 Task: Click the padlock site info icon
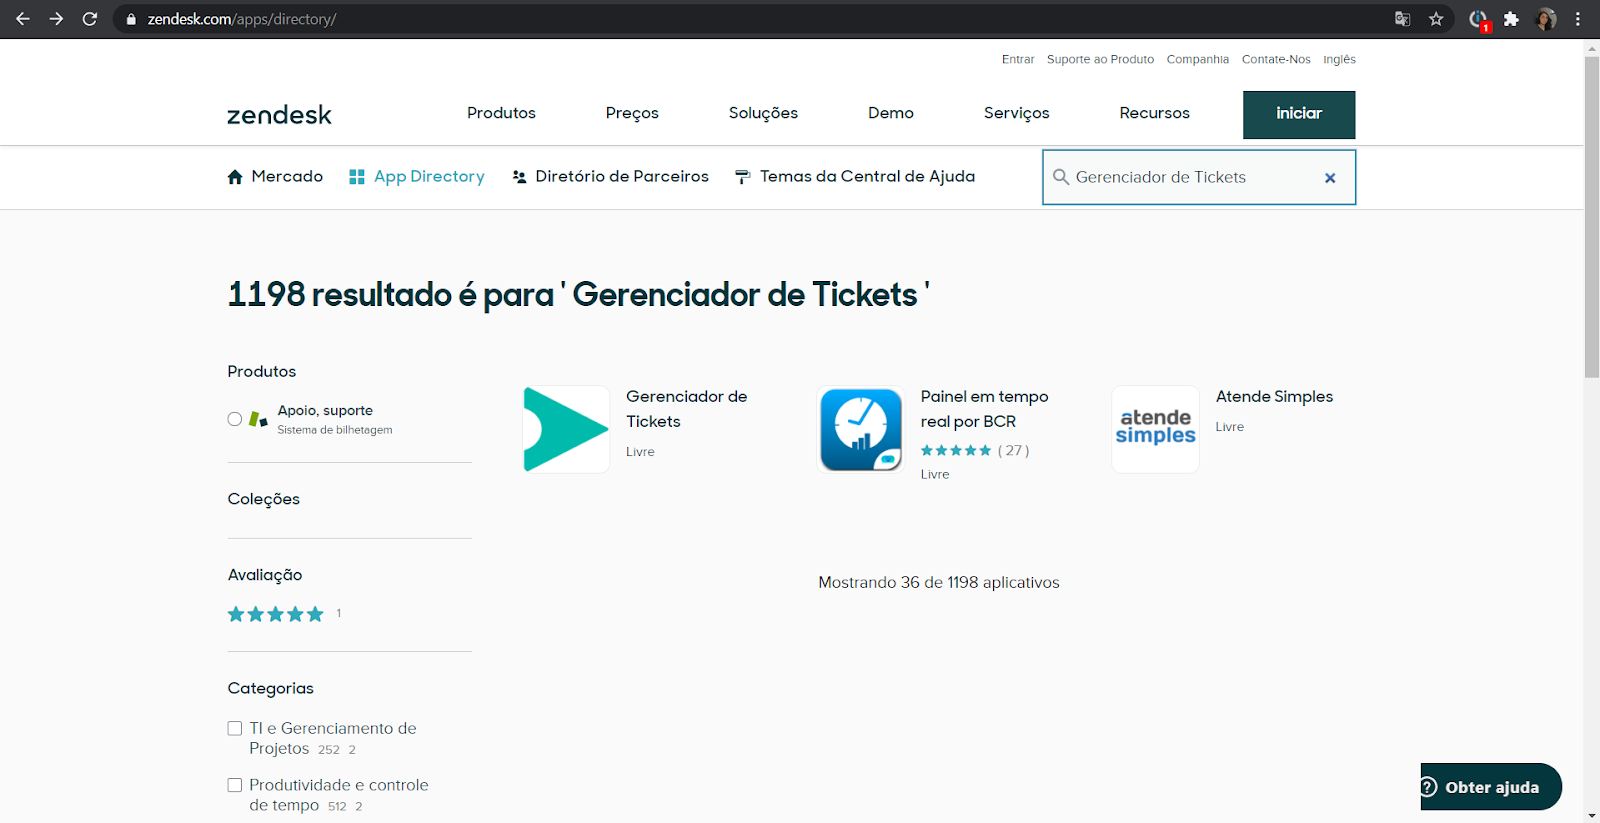tap(131, 19)
